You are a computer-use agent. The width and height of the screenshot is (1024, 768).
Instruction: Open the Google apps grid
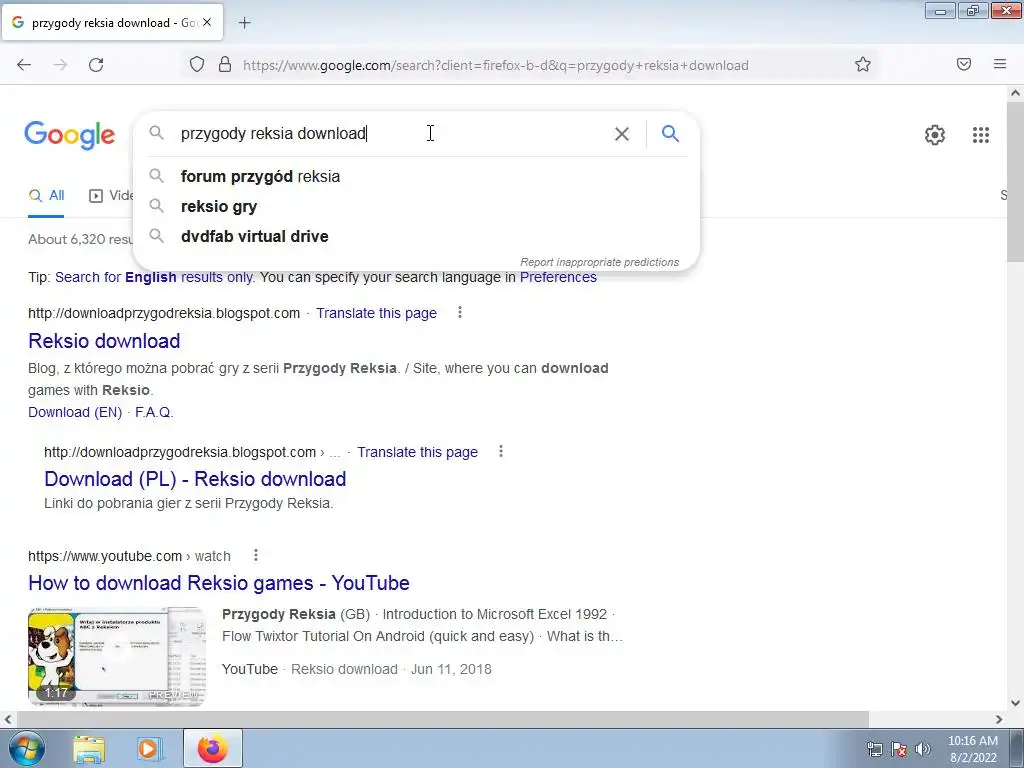(x=980, y=135)
